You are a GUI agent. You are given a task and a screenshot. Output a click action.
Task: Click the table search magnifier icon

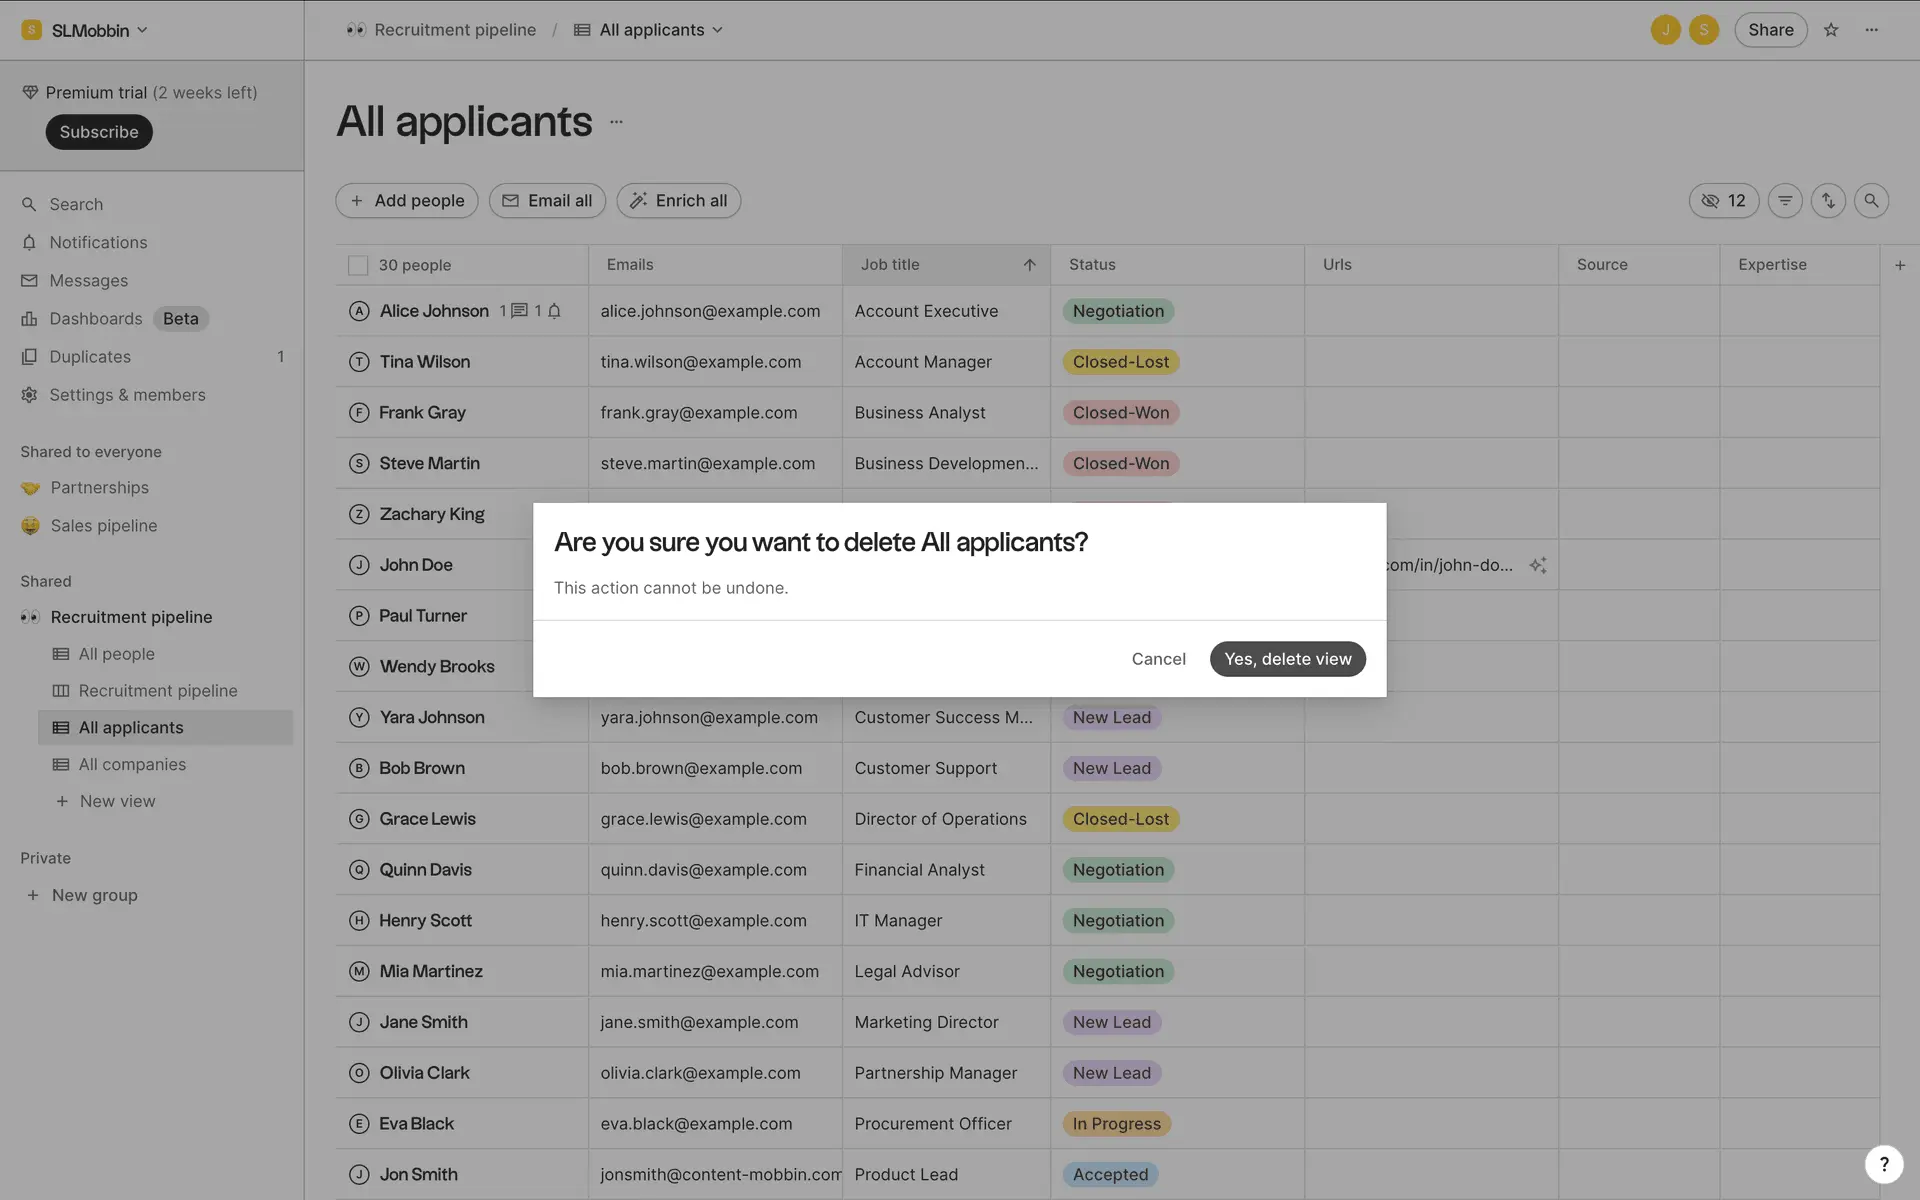(1871, 201)
